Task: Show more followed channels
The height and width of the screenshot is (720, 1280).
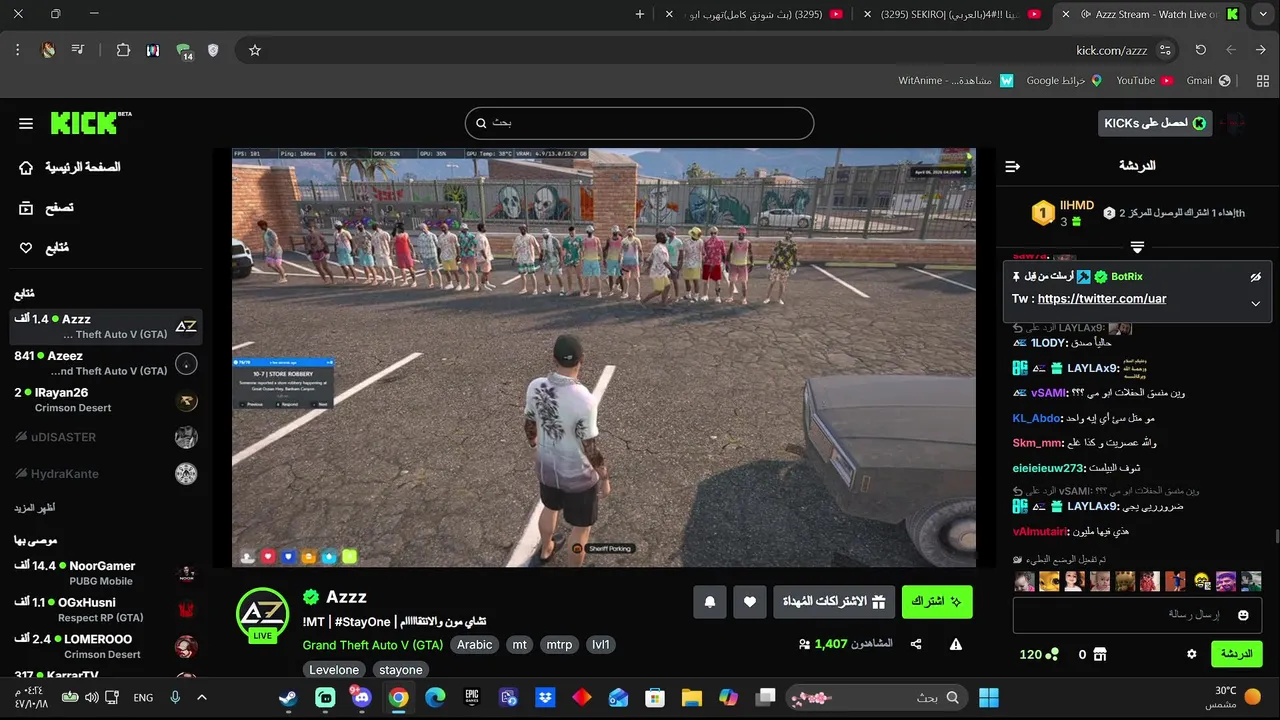Action: pos(33,508)
